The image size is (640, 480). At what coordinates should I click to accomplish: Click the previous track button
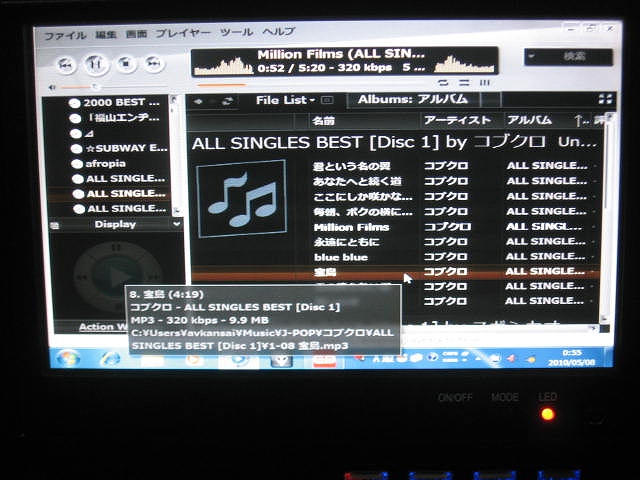(x=66, y=65)
